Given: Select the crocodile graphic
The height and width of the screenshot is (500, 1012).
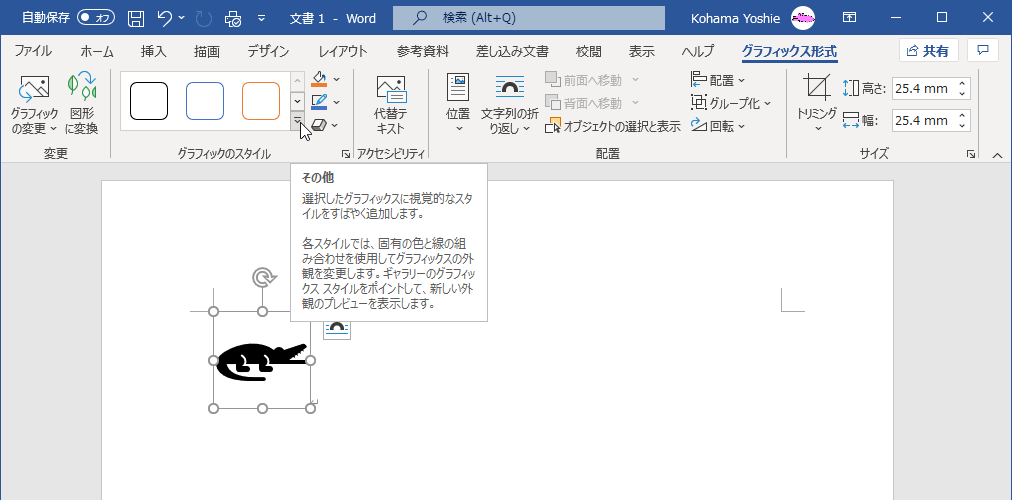Looking at the screenshot, I should click(261, 361).
